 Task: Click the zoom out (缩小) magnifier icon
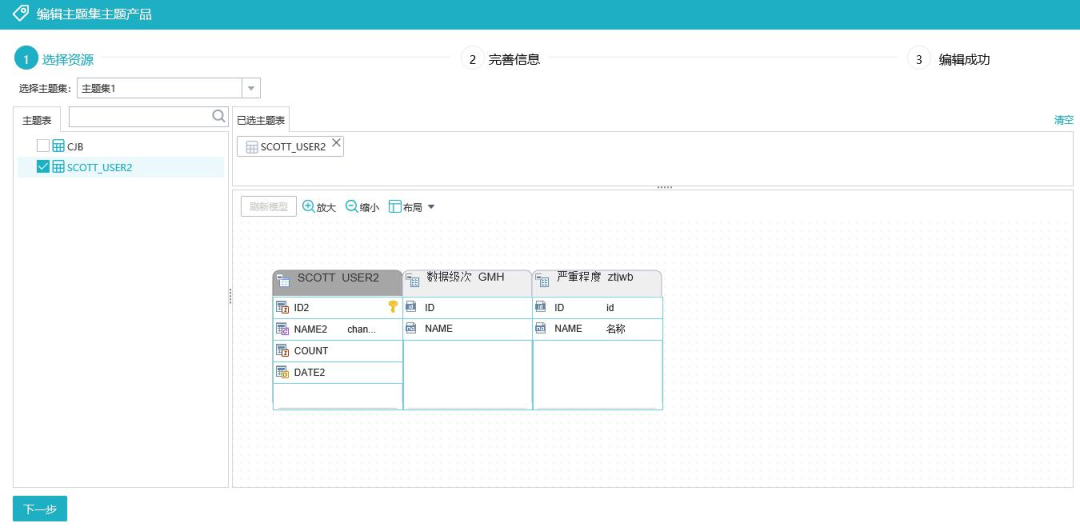coord(351,206)
